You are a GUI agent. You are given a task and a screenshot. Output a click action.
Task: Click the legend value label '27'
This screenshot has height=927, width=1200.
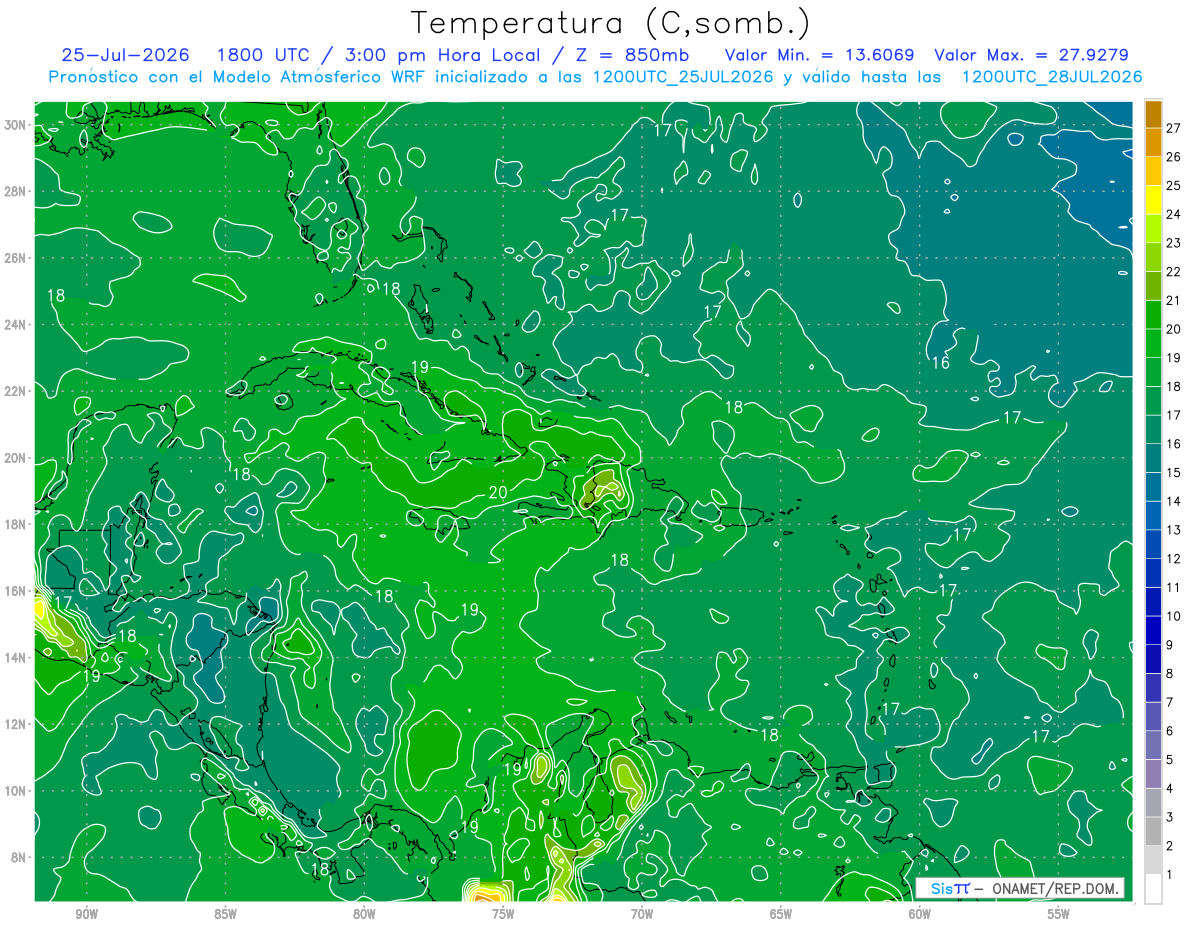[1174, 128]
